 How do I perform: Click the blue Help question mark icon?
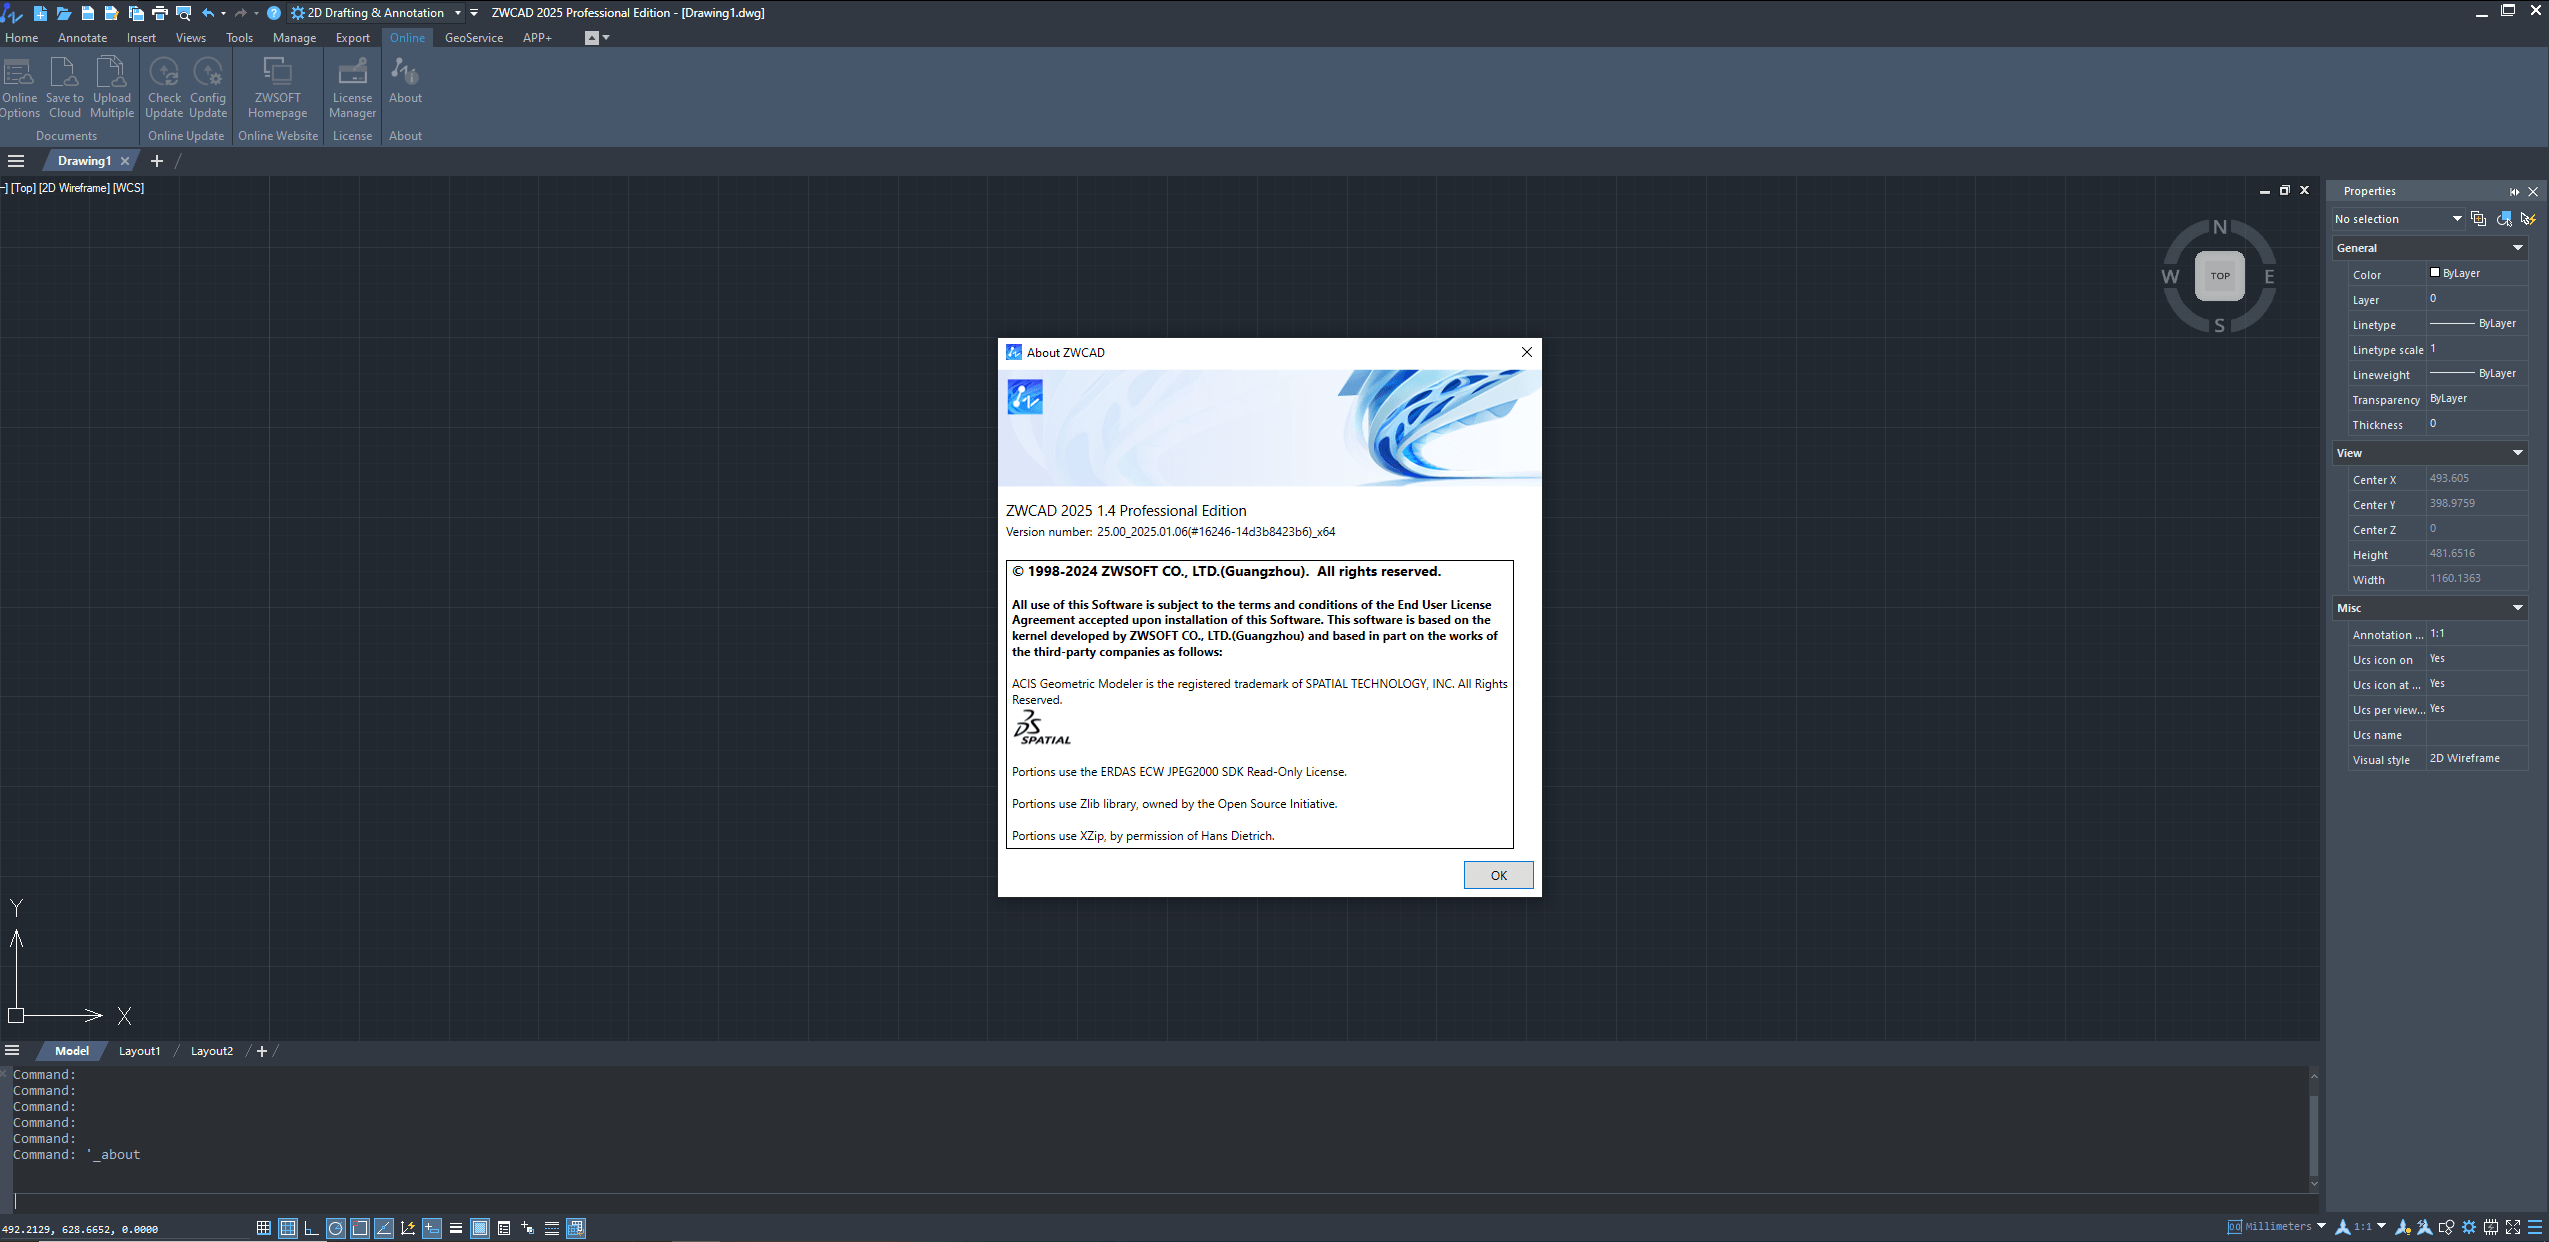[x=274, y=13]
